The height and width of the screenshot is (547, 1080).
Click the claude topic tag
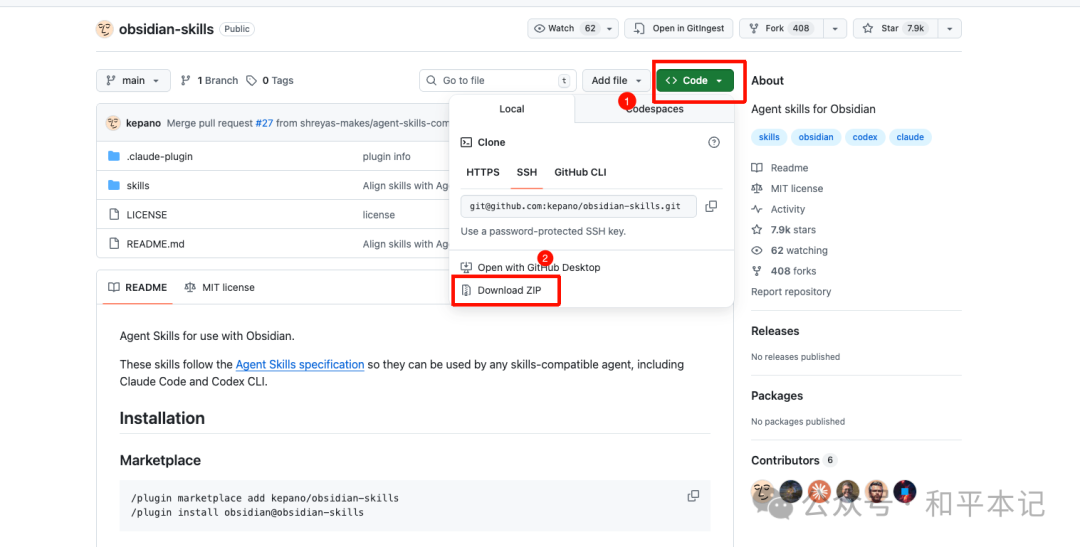910,137
